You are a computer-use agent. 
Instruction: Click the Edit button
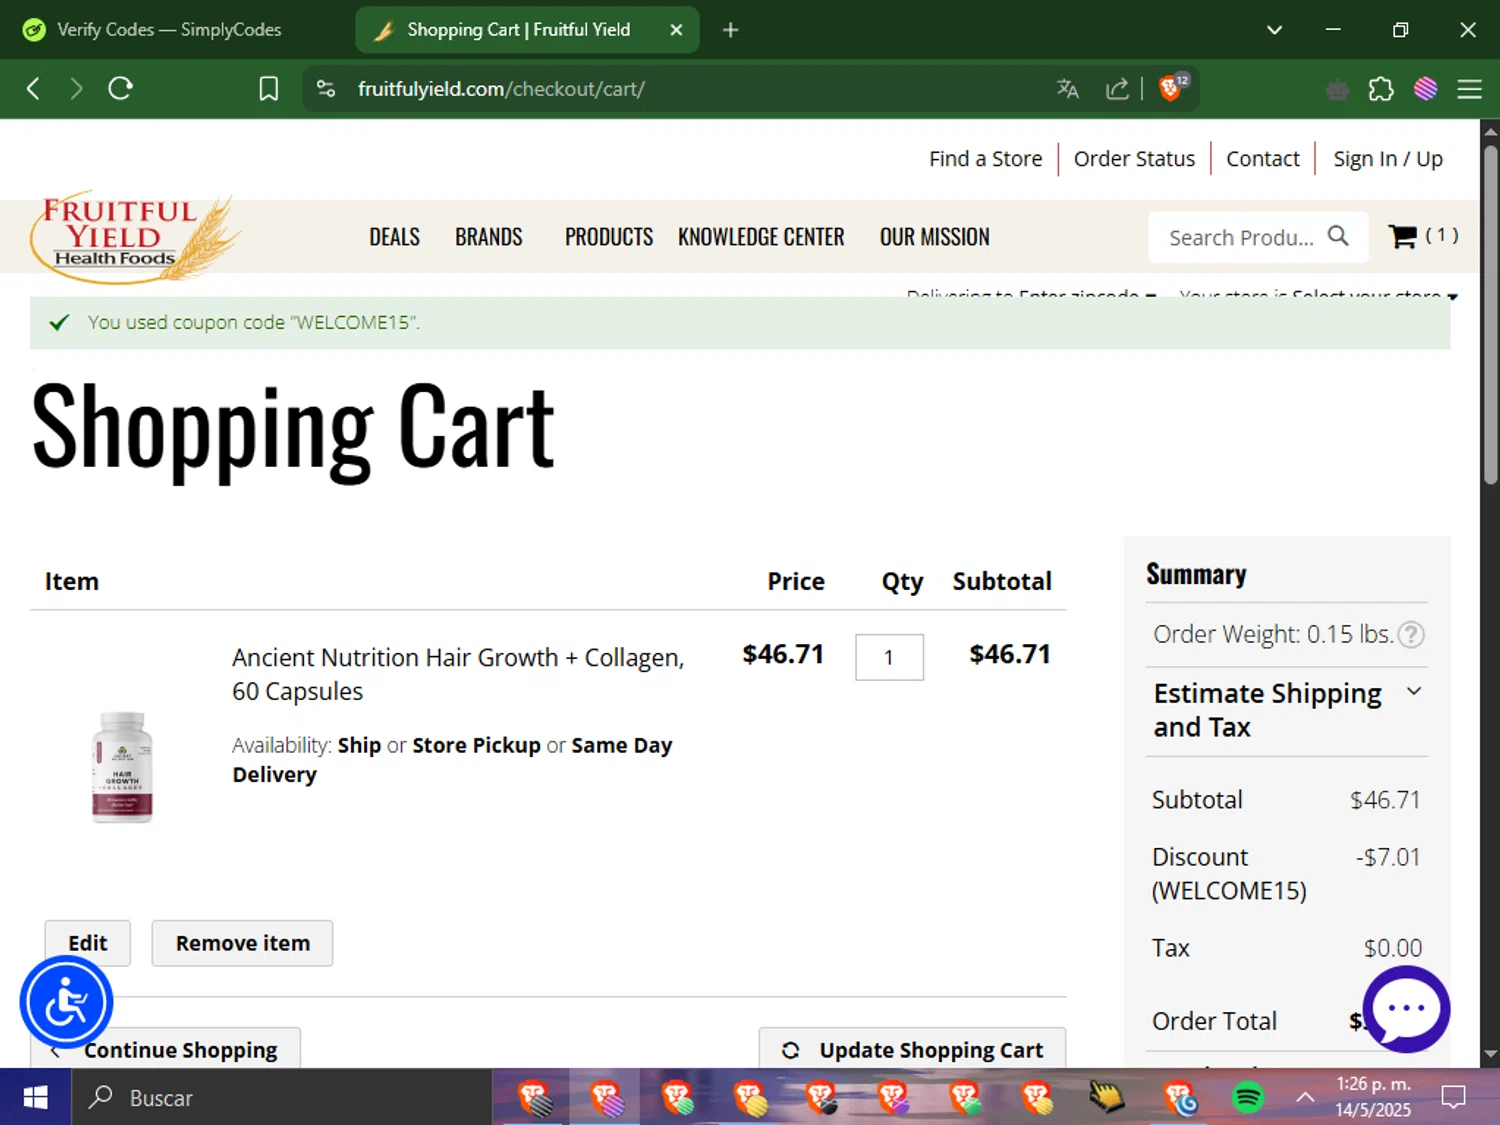point(88,943)
